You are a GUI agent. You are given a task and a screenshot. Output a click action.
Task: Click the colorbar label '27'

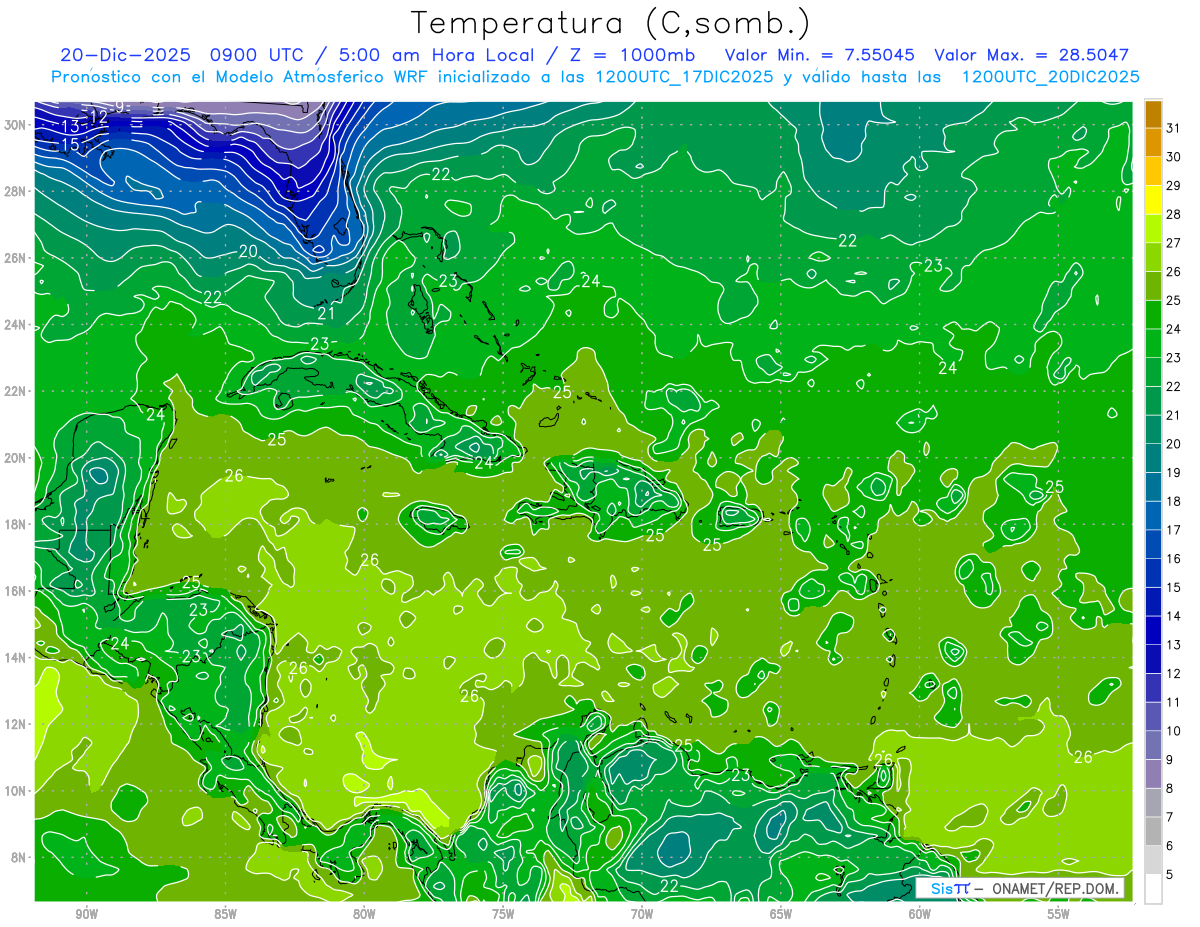click(1174, 243)
